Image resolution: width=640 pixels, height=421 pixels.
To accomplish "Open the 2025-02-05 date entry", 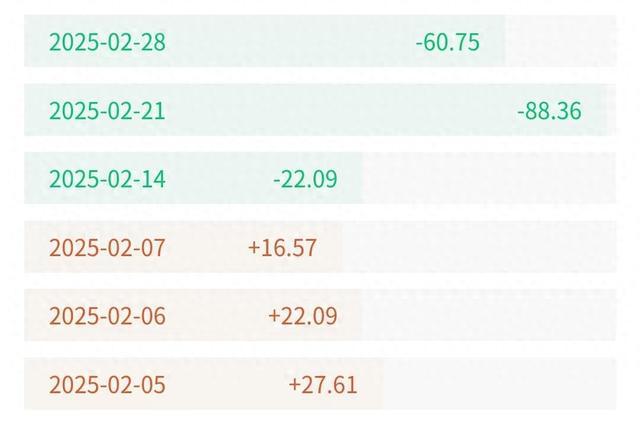I will (x=107, y=384).
